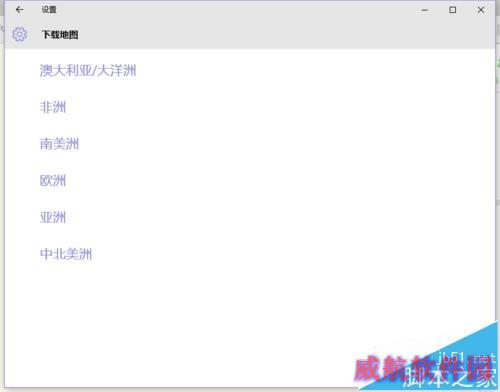Click the jb51.net watermark text
Viewport: 500px width, 392px height.
point(467,358)
